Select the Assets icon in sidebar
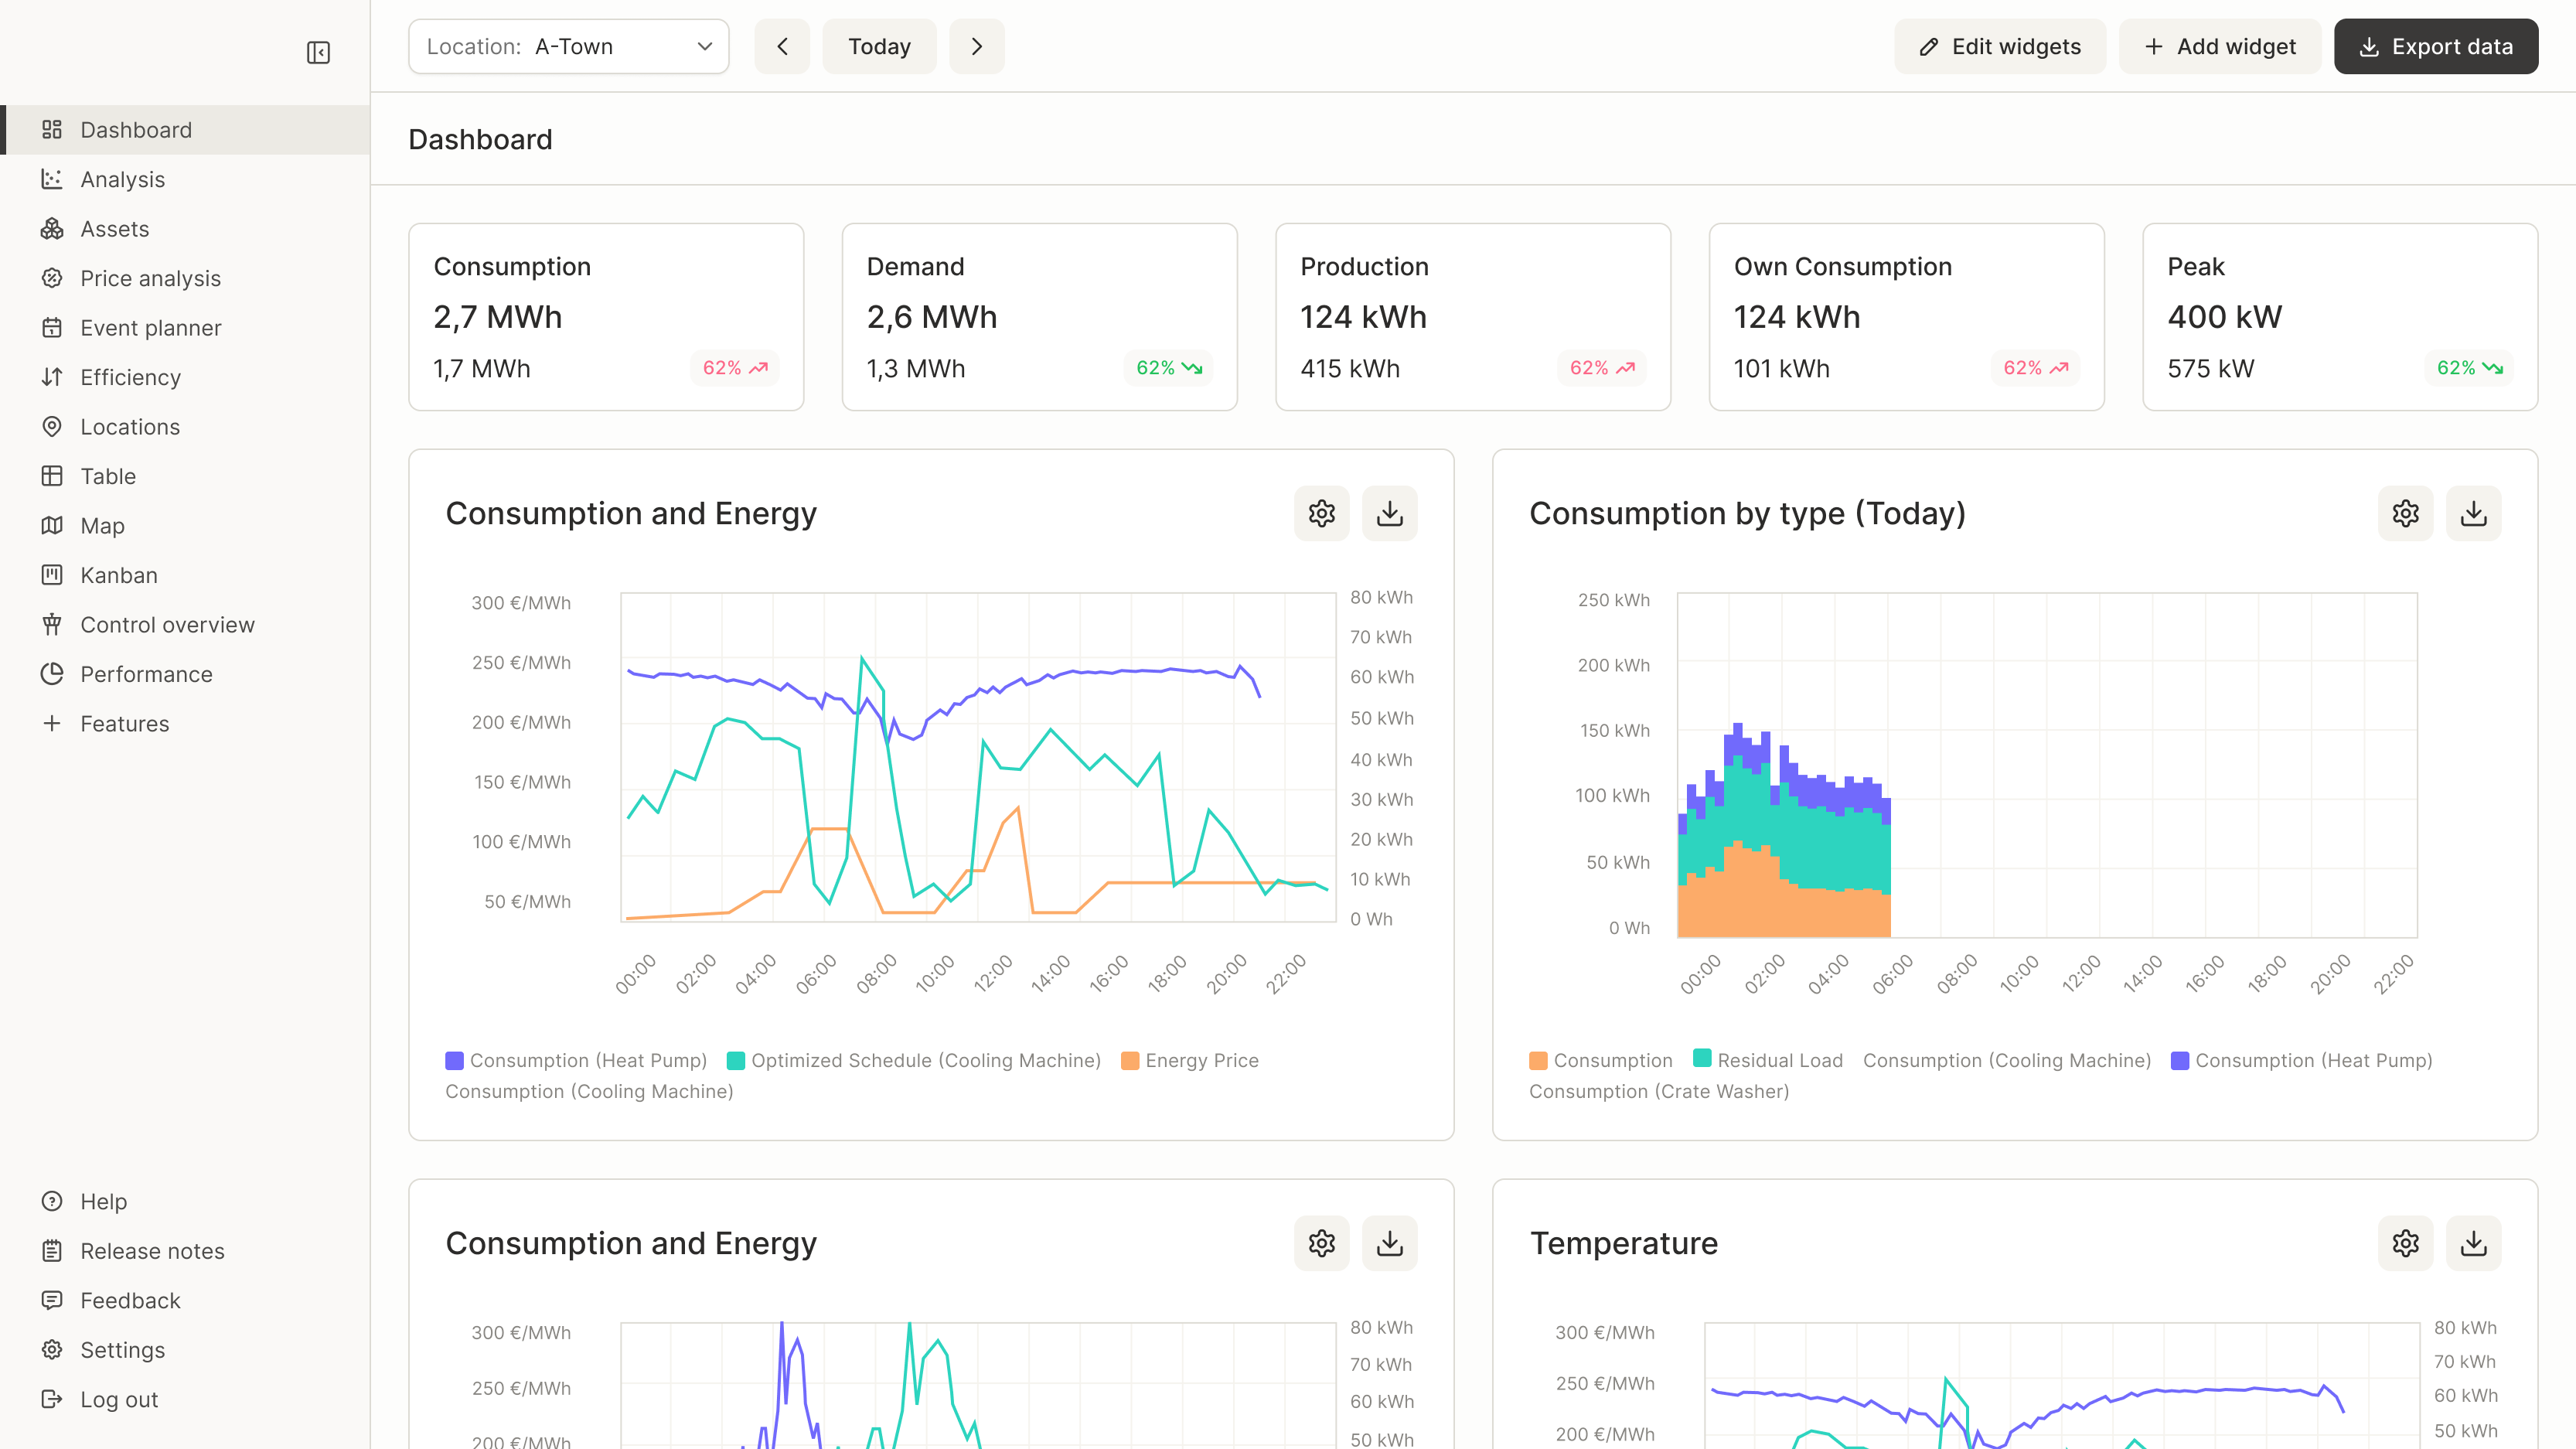 click(52, 229)
